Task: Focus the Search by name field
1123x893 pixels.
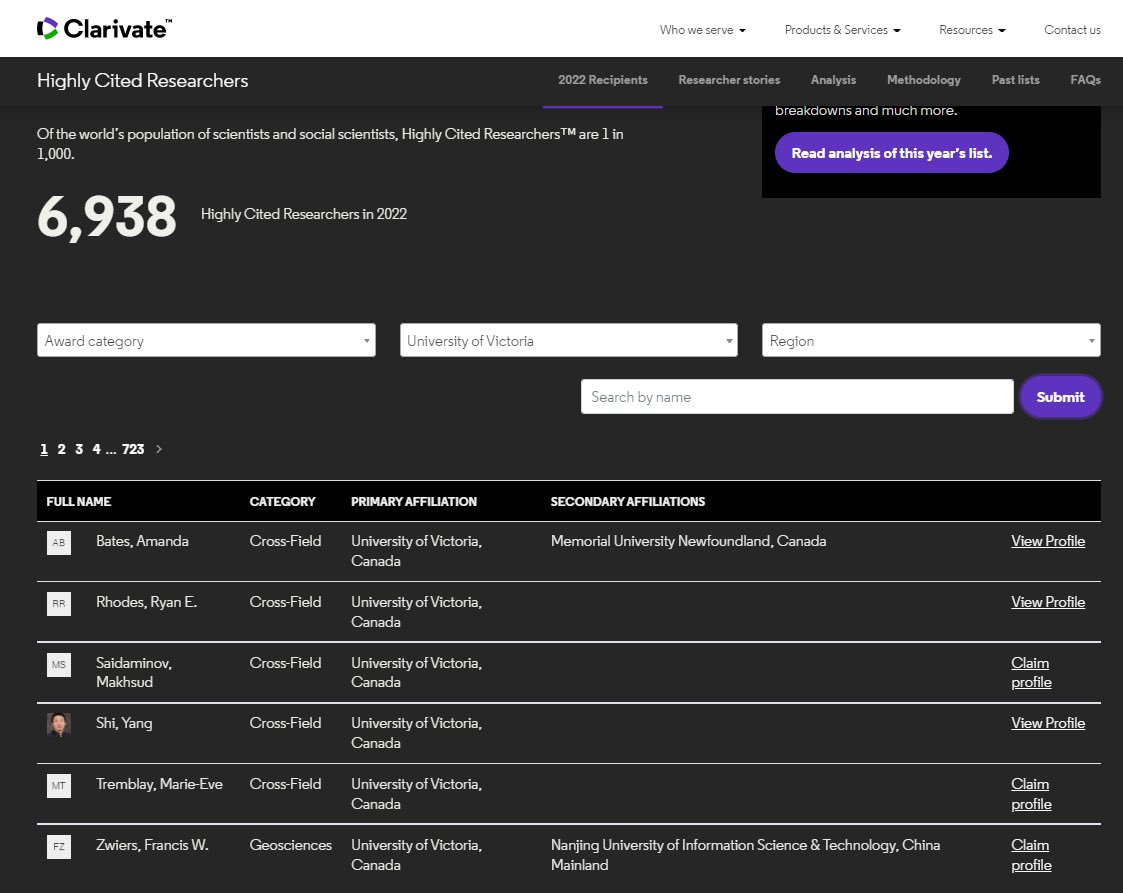Action: 797,397
